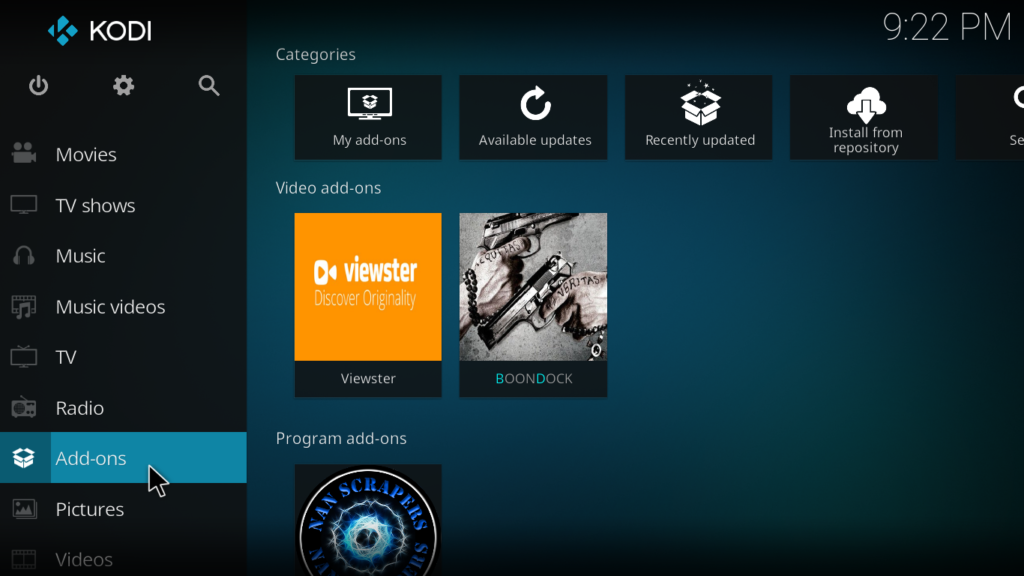Click the Videos filmstrip icon
This screenshot has height=576, width=1024.
[24, 559]
